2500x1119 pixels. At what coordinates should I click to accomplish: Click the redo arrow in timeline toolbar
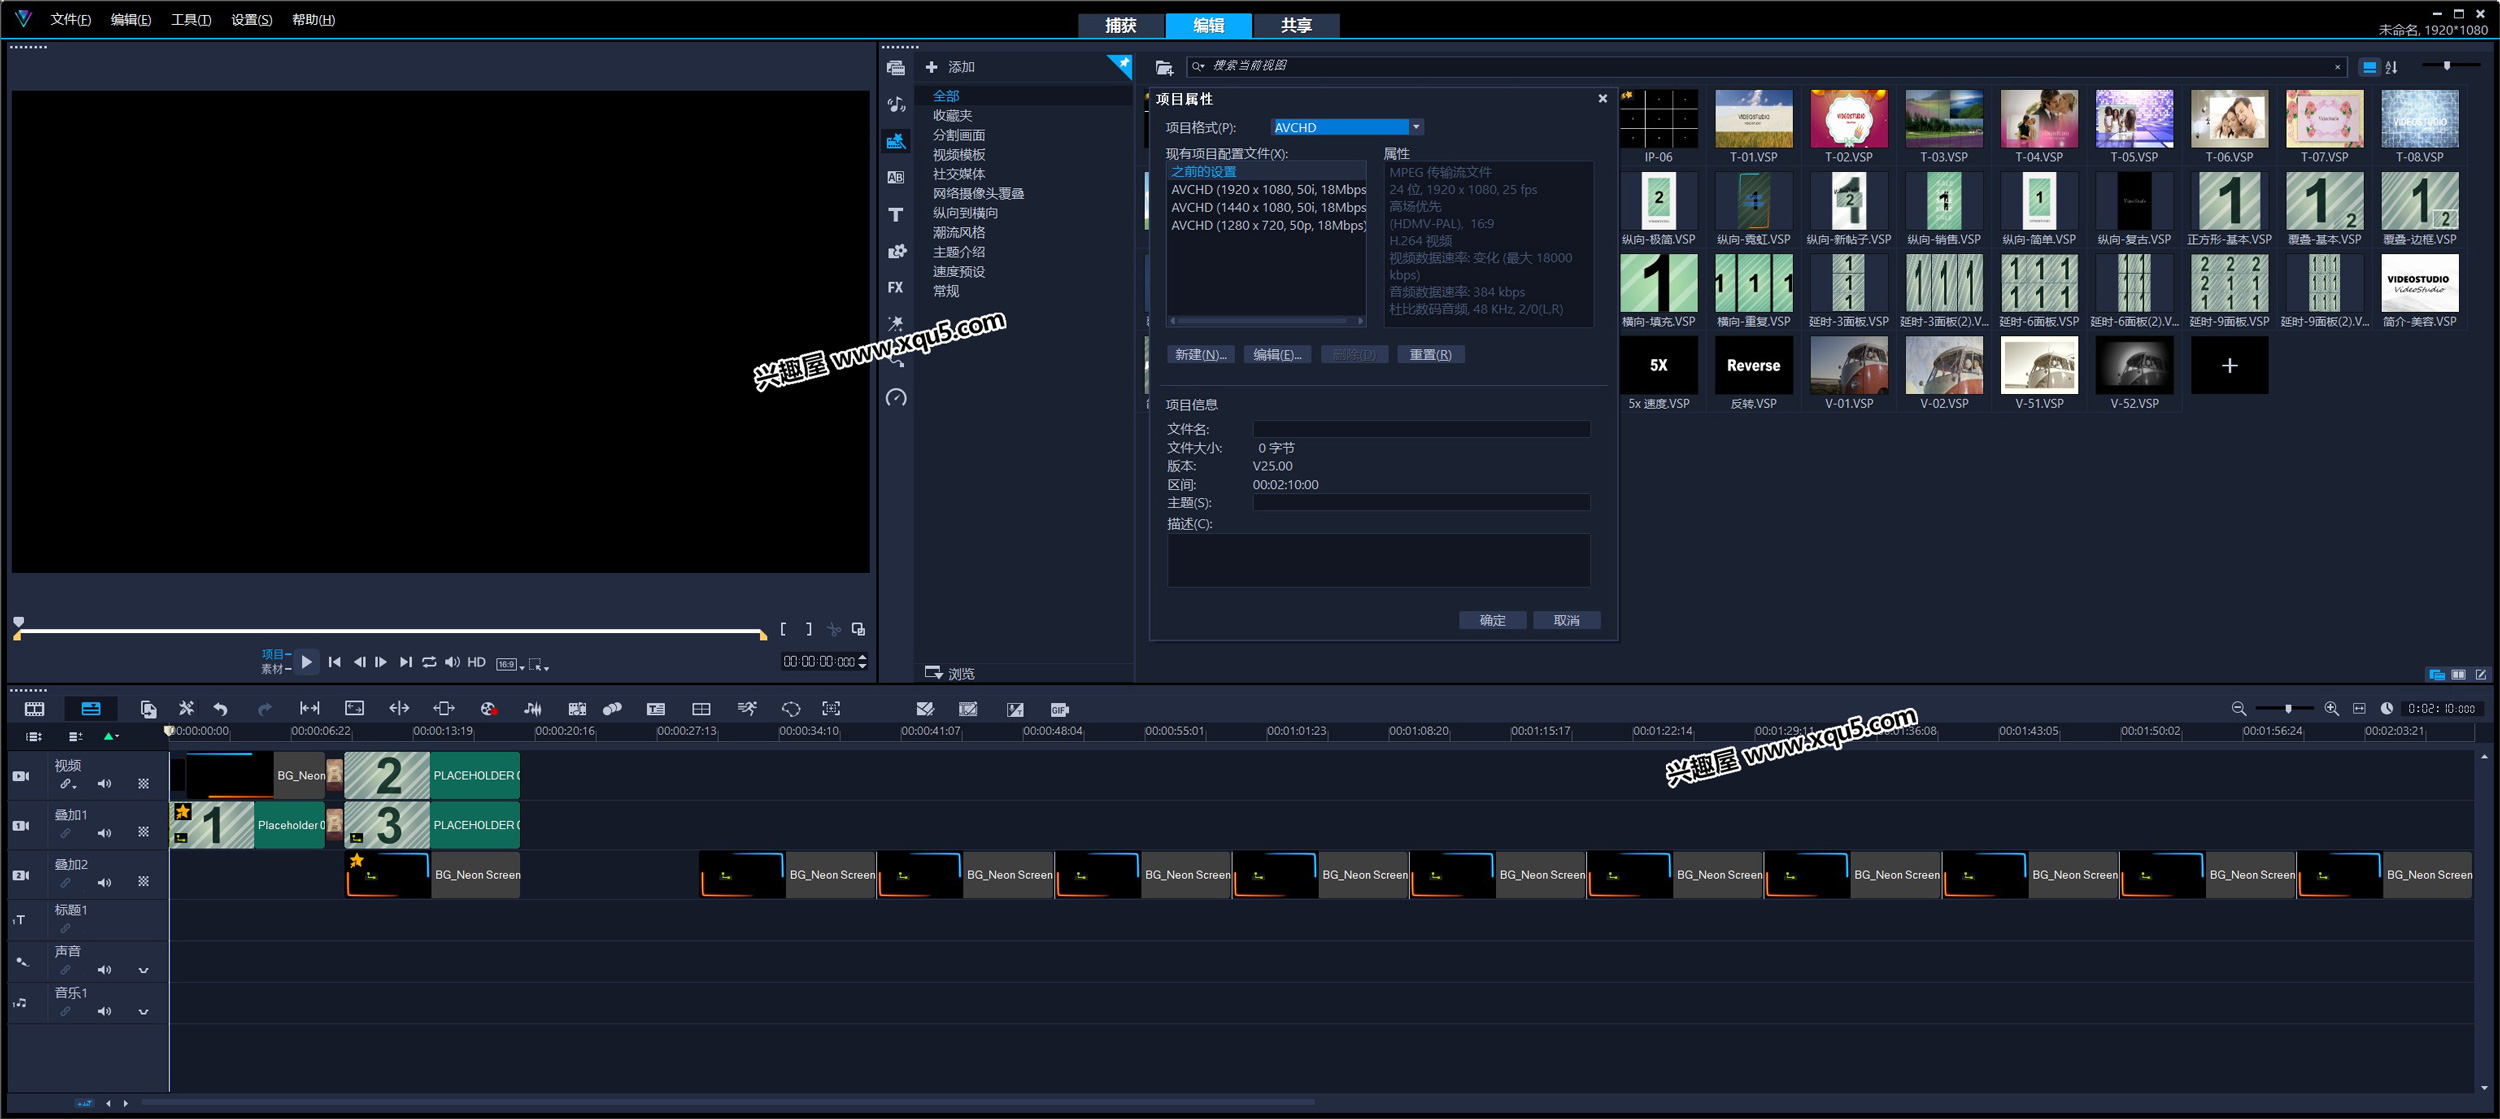[264, 709]
